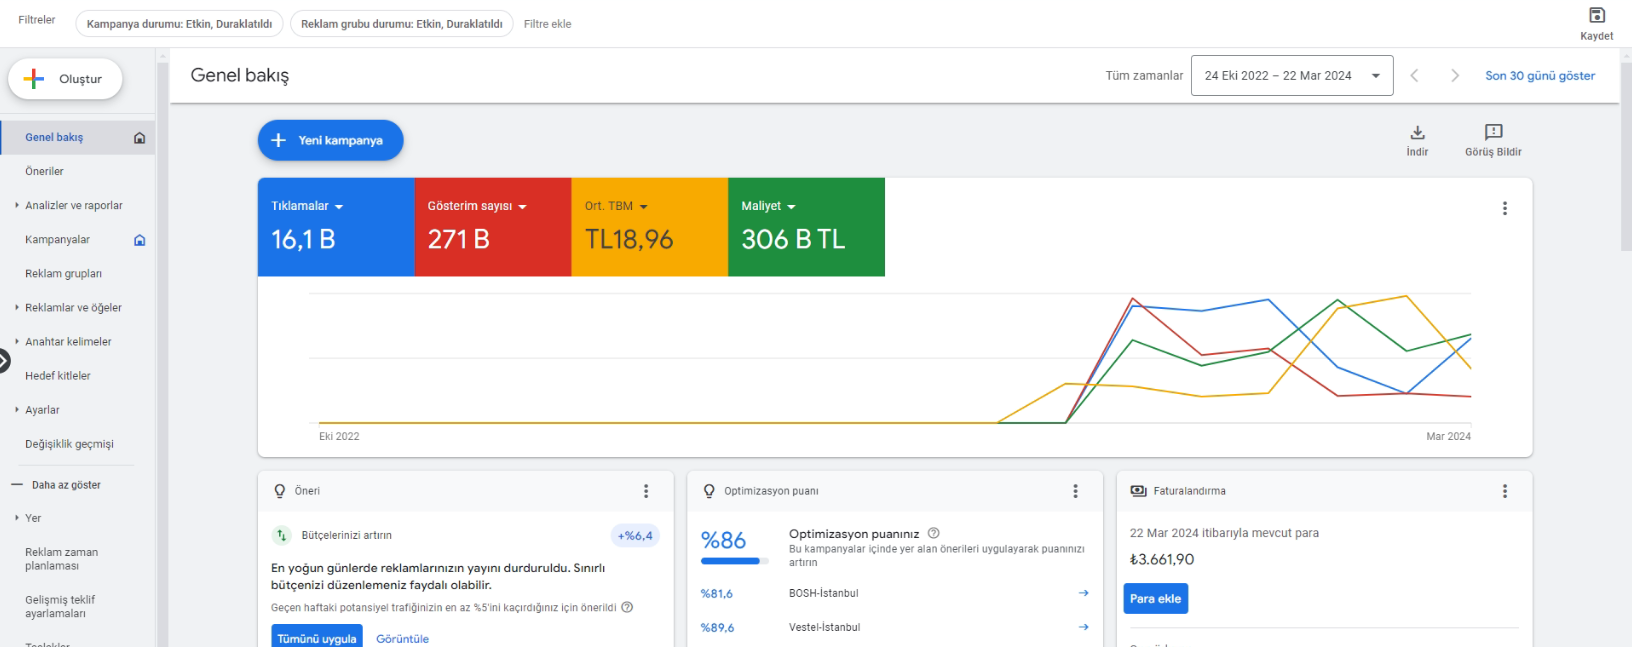Click the Filtre ekle field

[548, 24]
